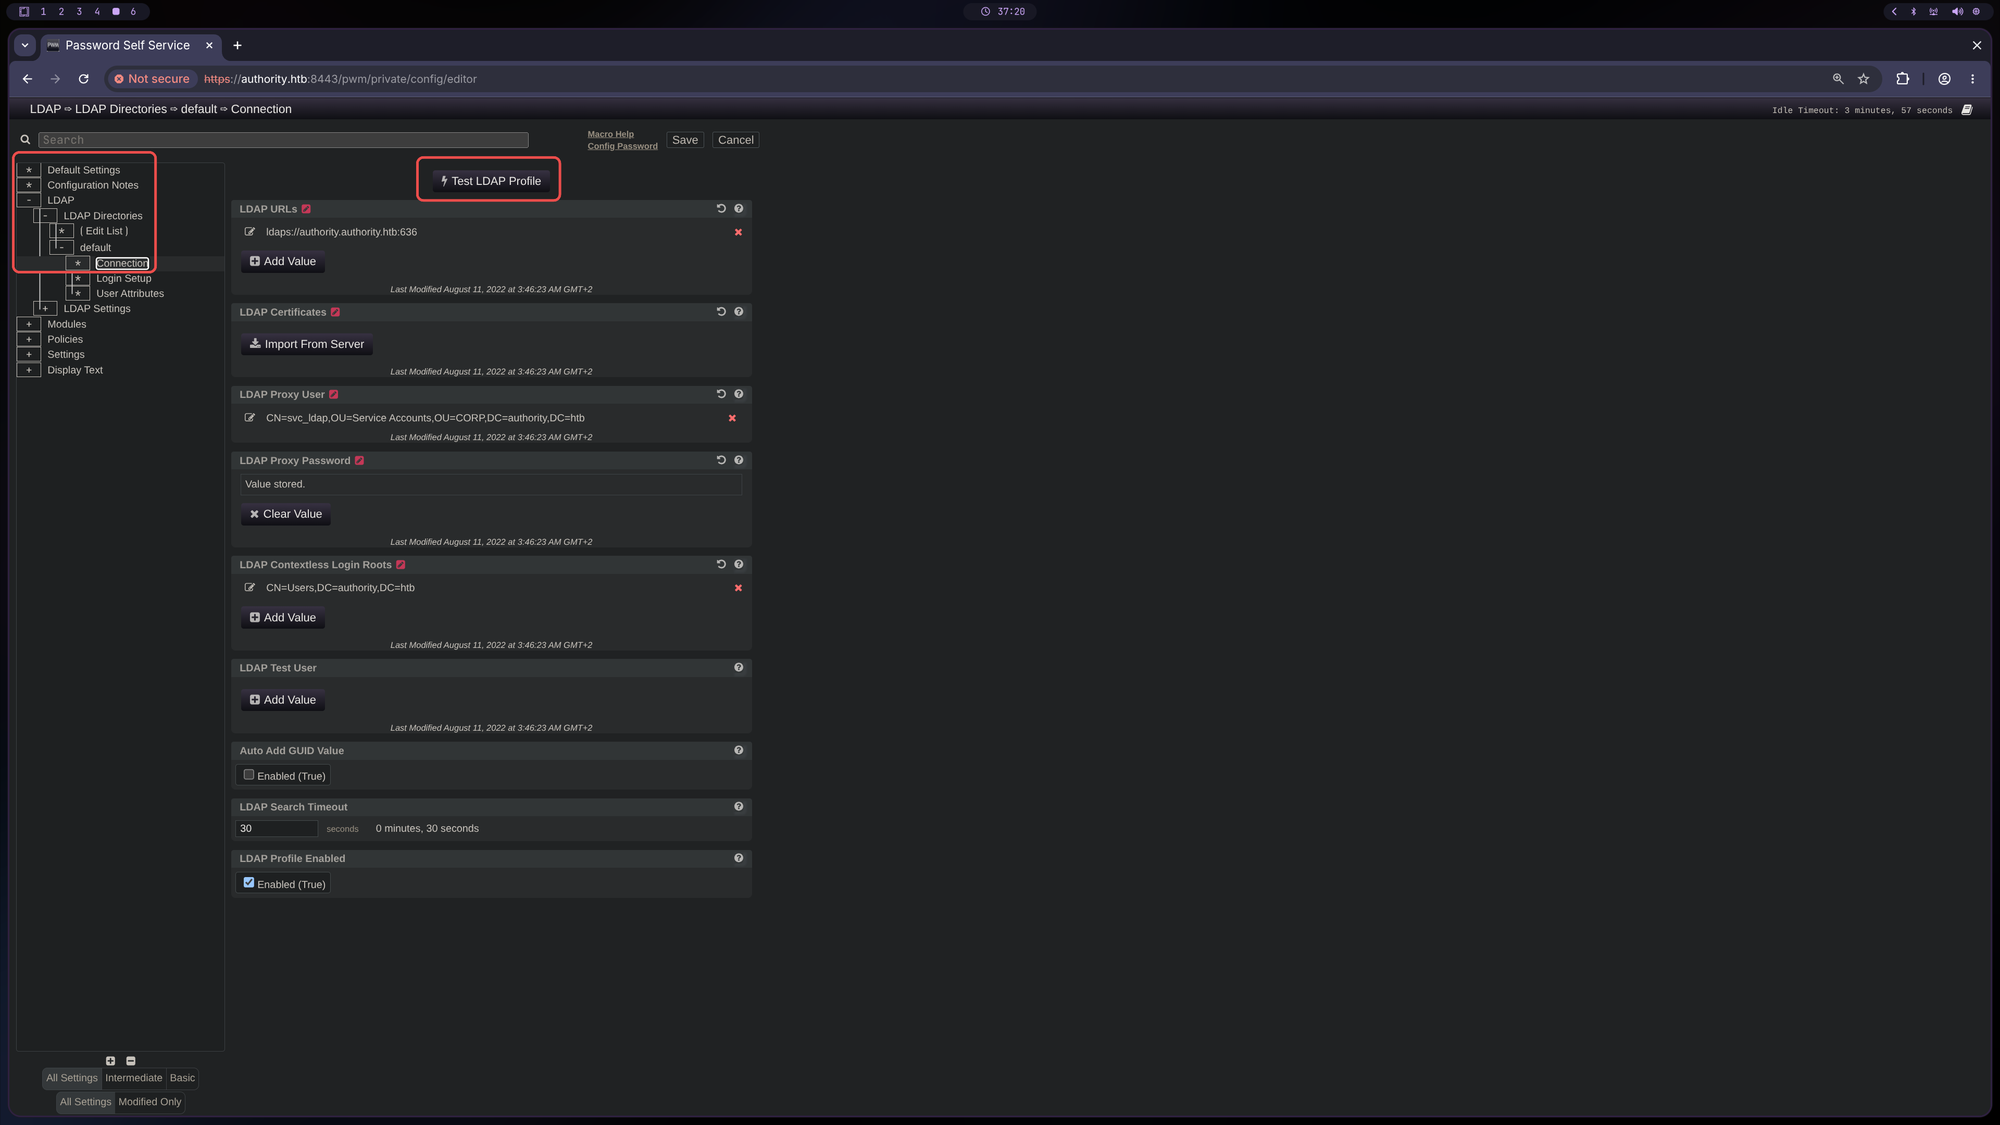This screenshot has height=1125, width=2000.
Task: Select the Basic settings level
Action: pyautogui.click(x=182, y=1078)
